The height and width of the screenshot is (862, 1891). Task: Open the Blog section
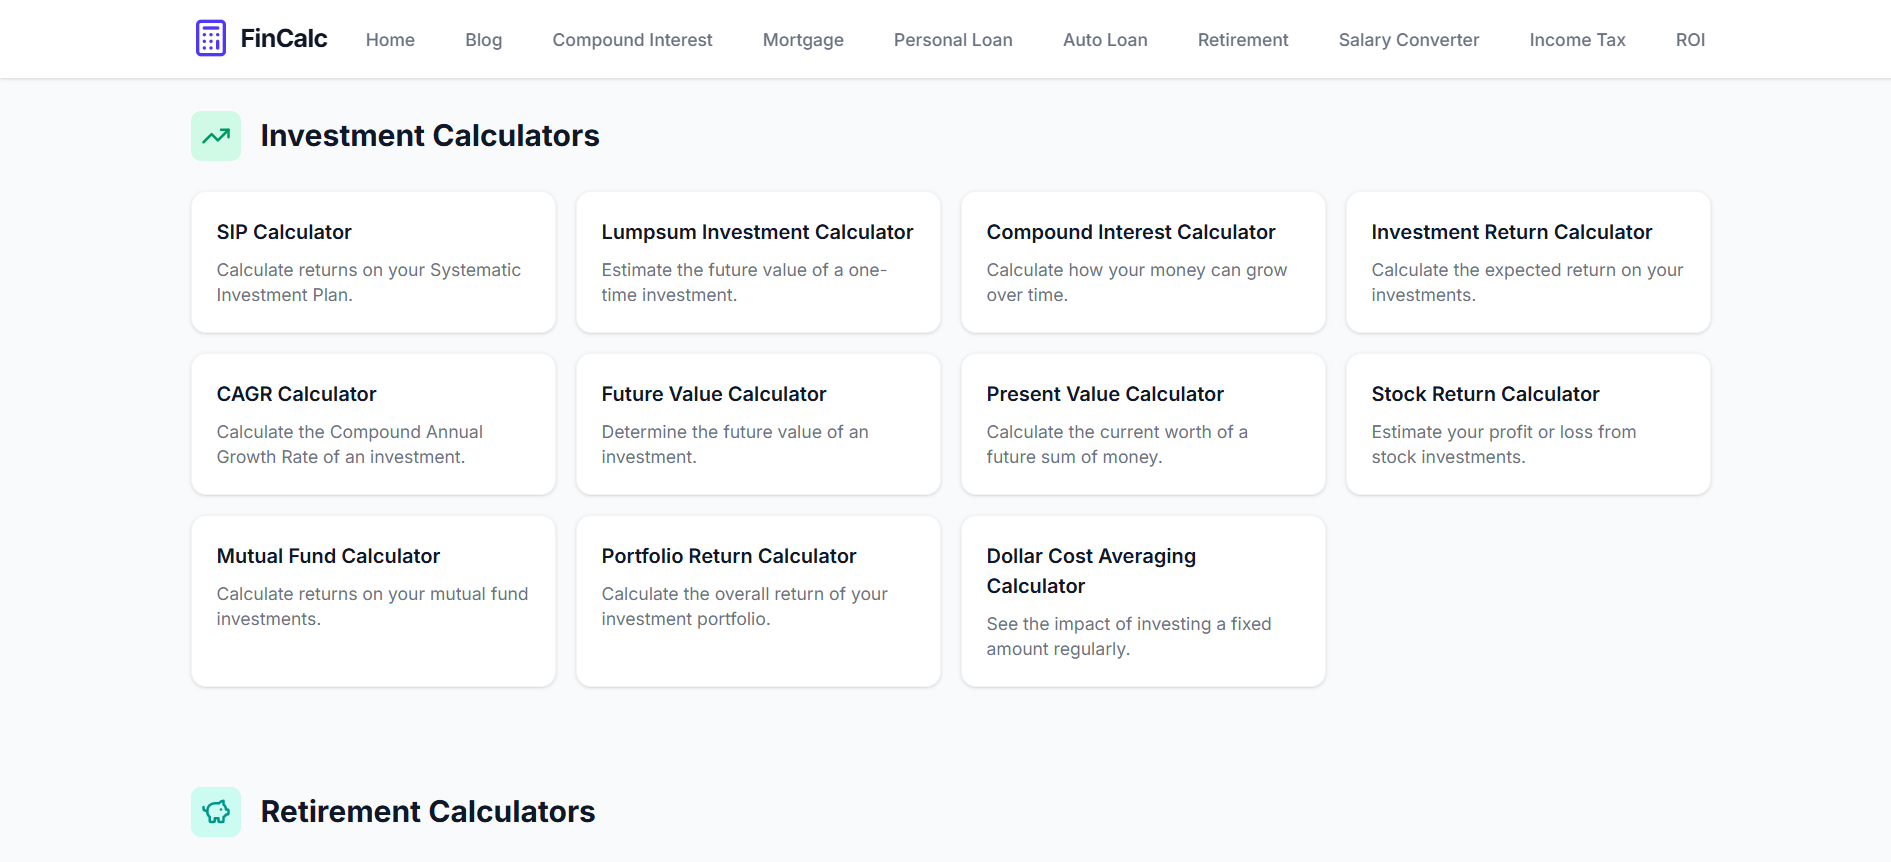[483, 40]
